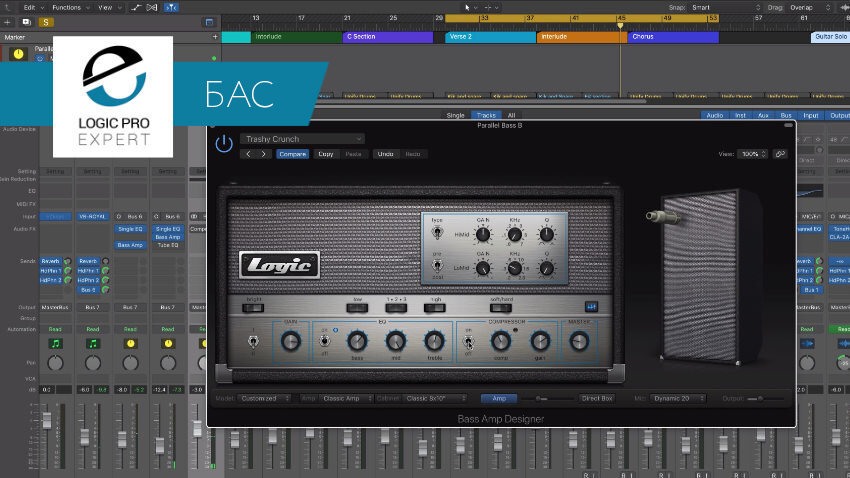Open the Functions menu dropdown

click(x=70, y=8)
